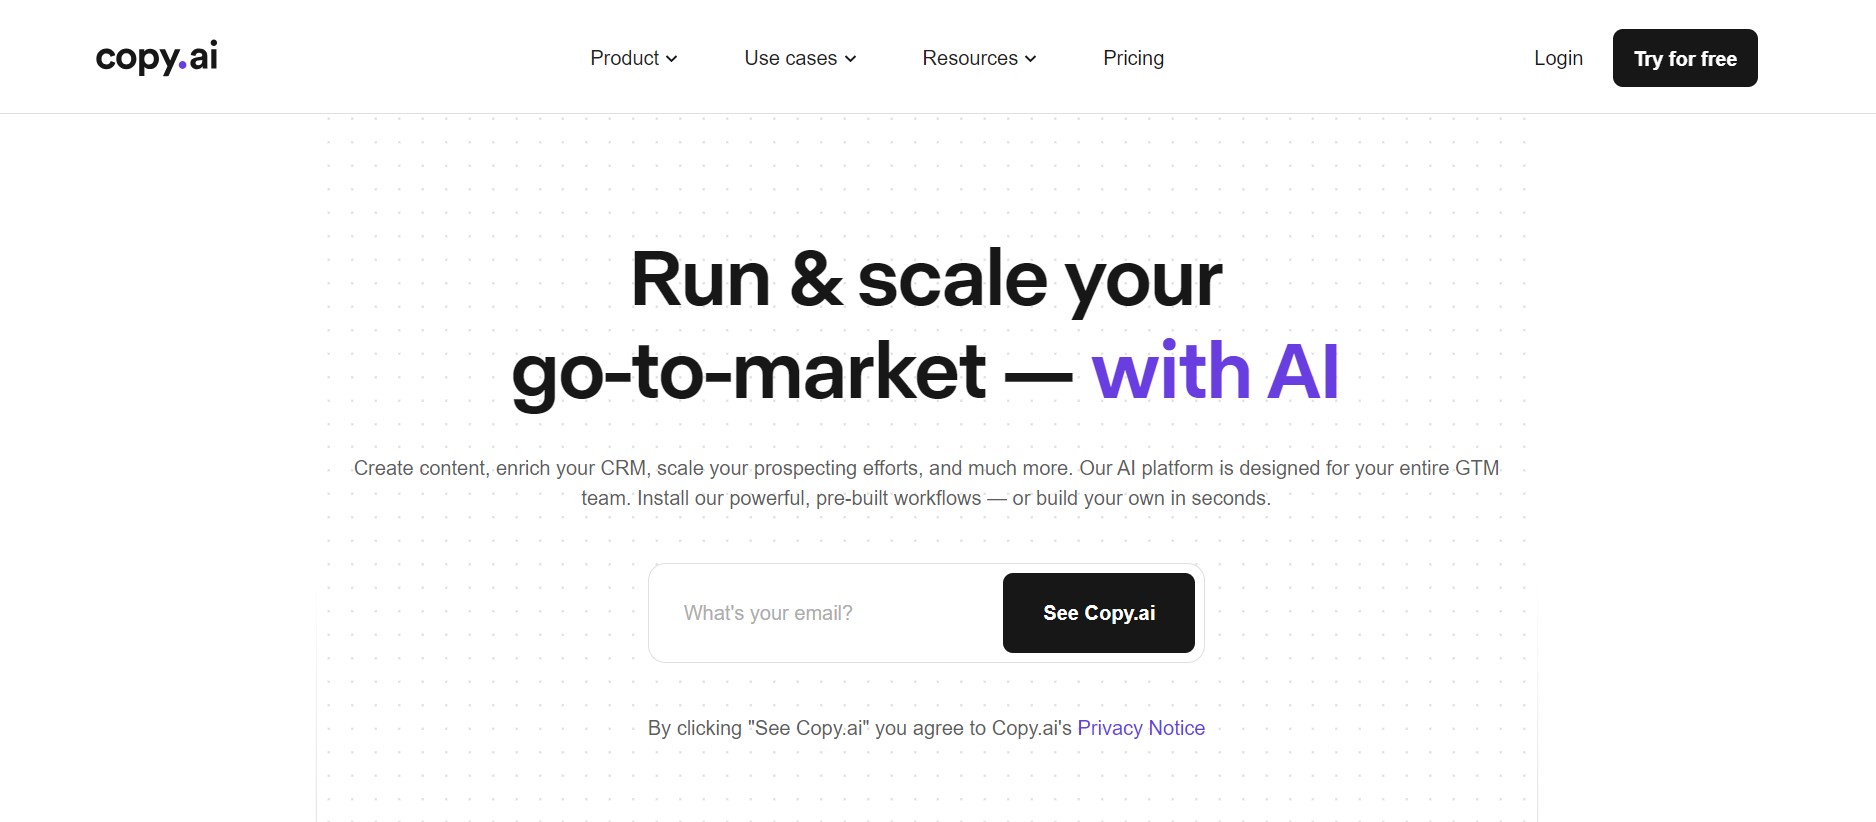Open the Resources menu label
Screen dimensions: 1876x822
[x=969, y=58]
